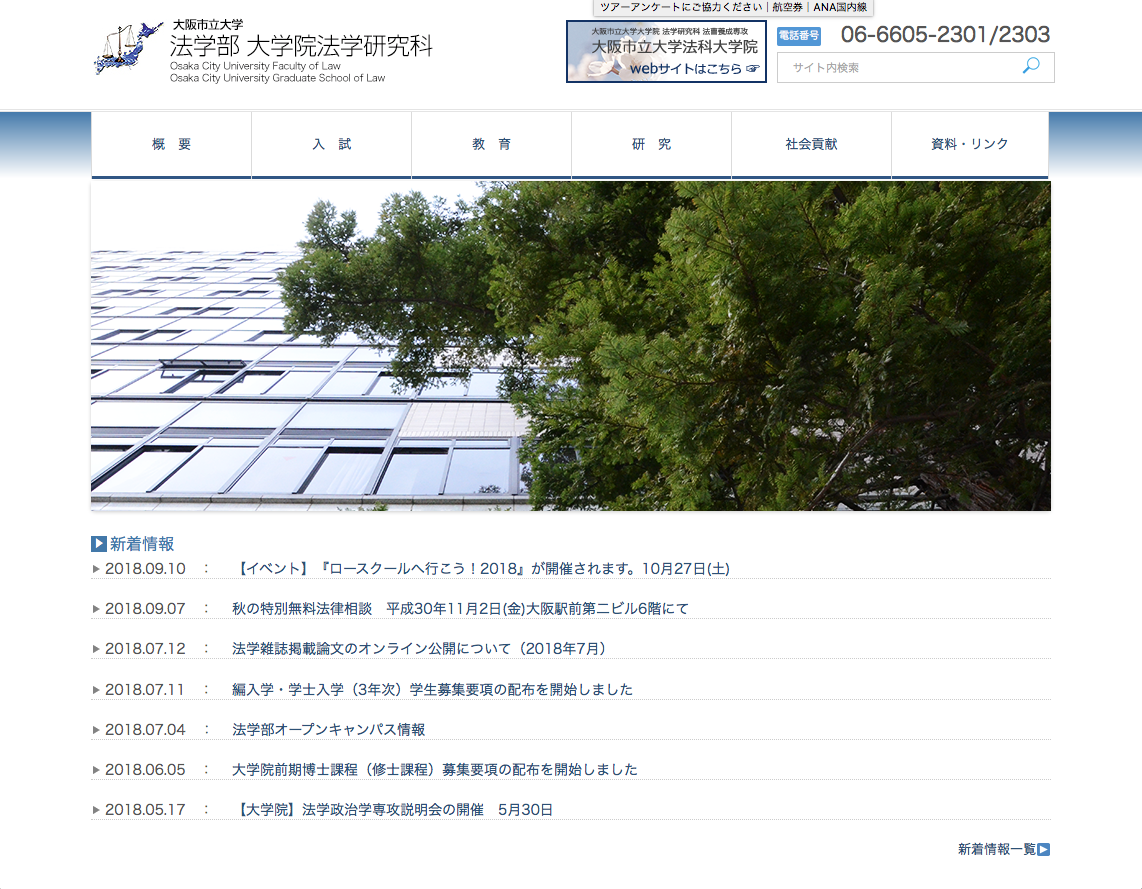Click the triangle bullet beside 2018.07.12

(96, 649)
